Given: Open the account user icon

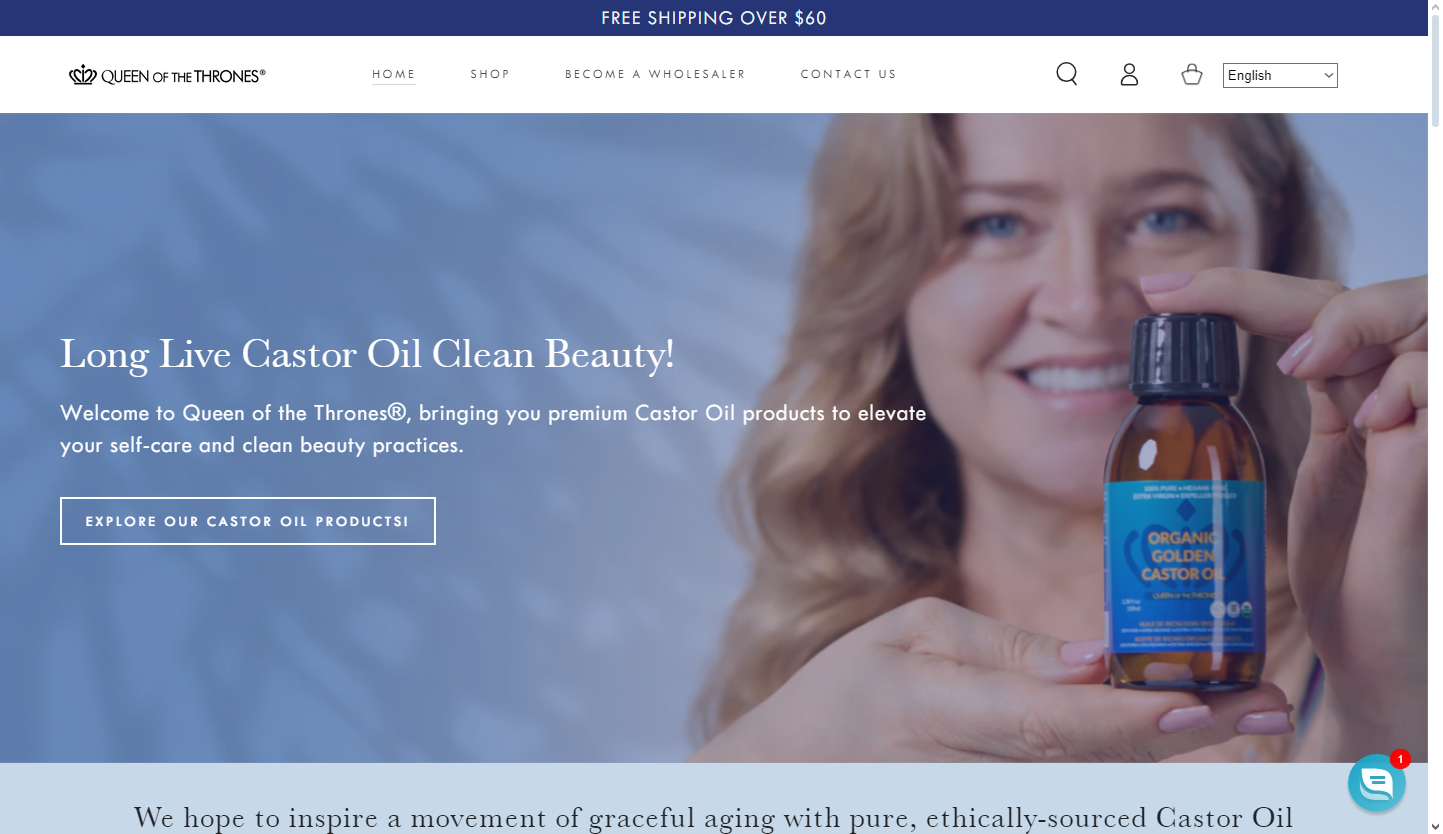Looking at the screenshot, I should pos(1129,75).
